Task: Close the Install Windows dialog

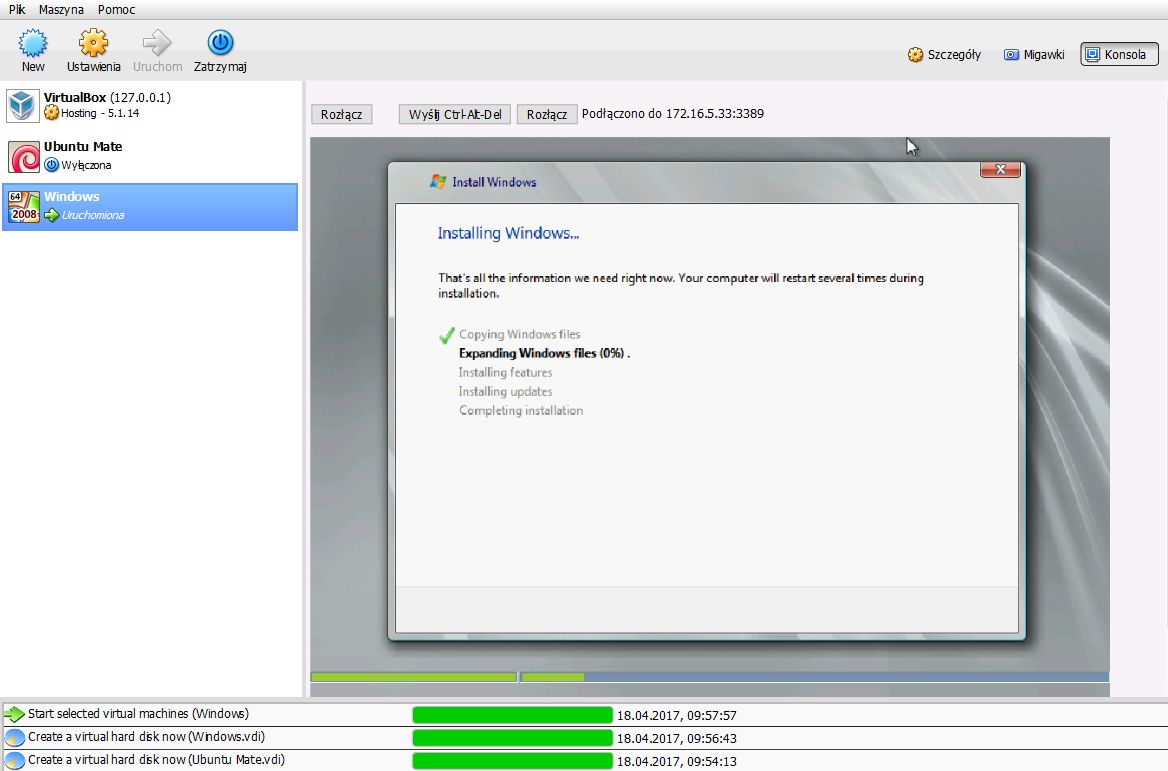Action: click(1000, 169)
